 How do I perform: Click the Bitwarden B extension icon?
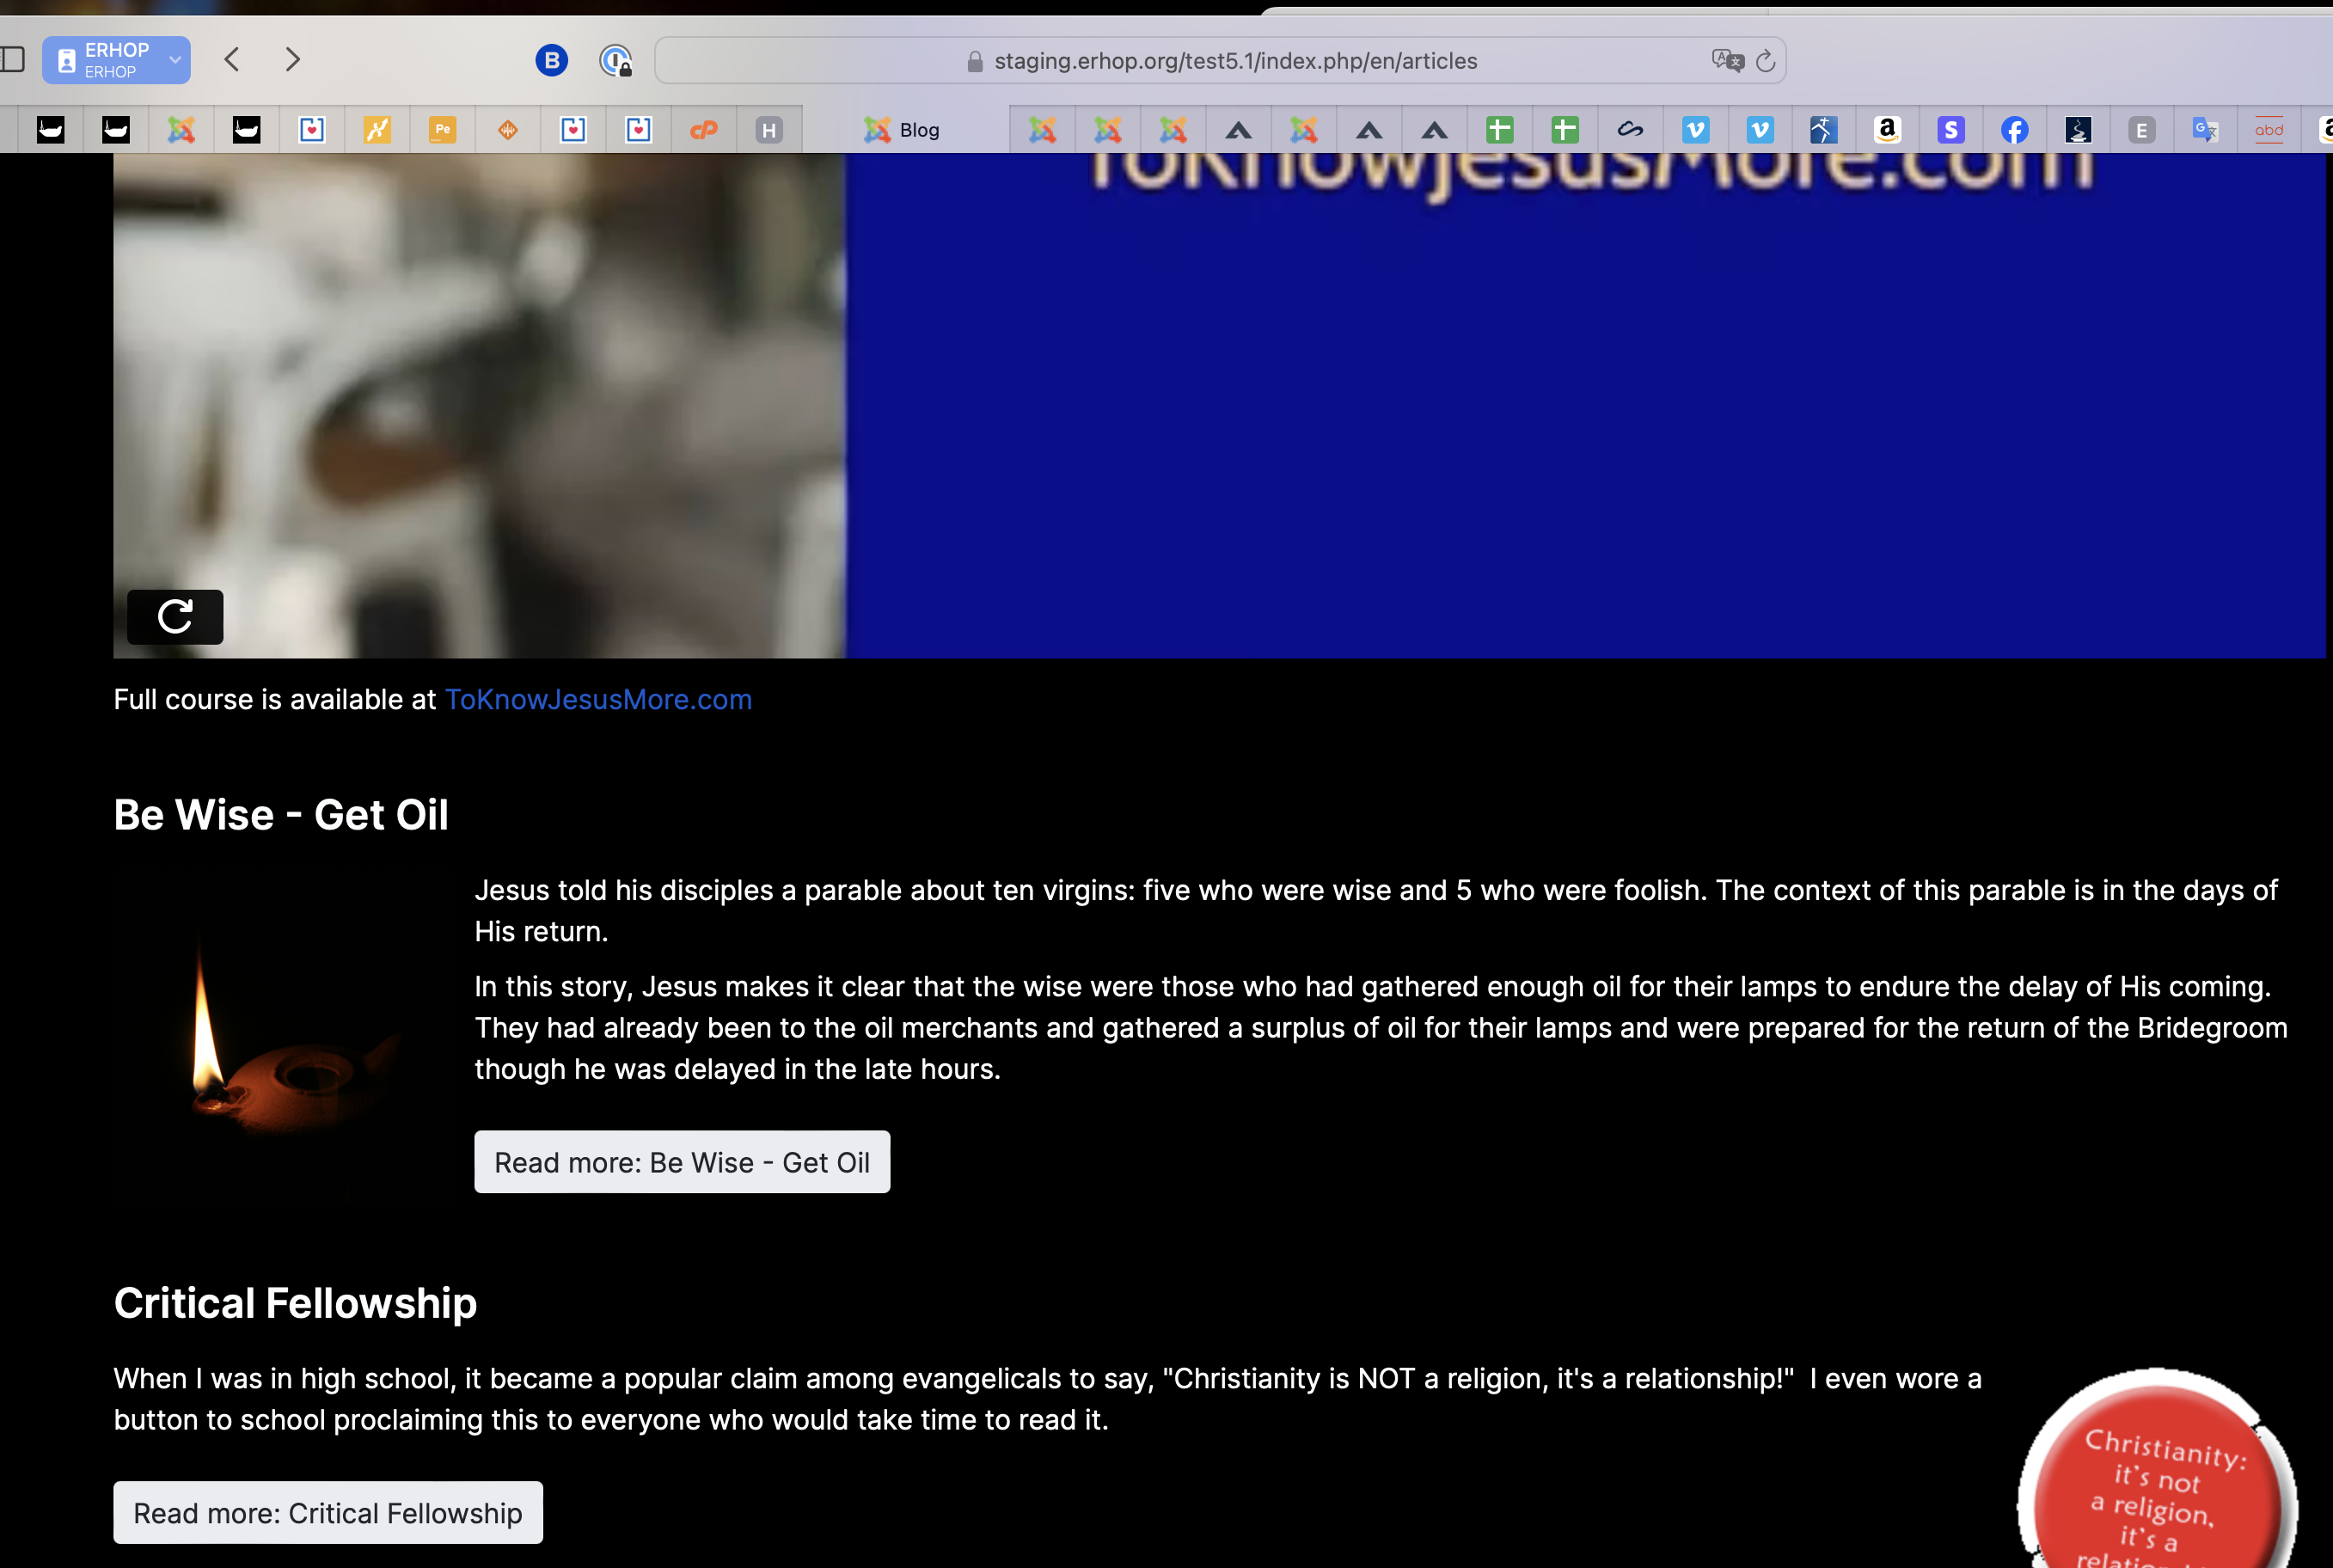point(551,61)
